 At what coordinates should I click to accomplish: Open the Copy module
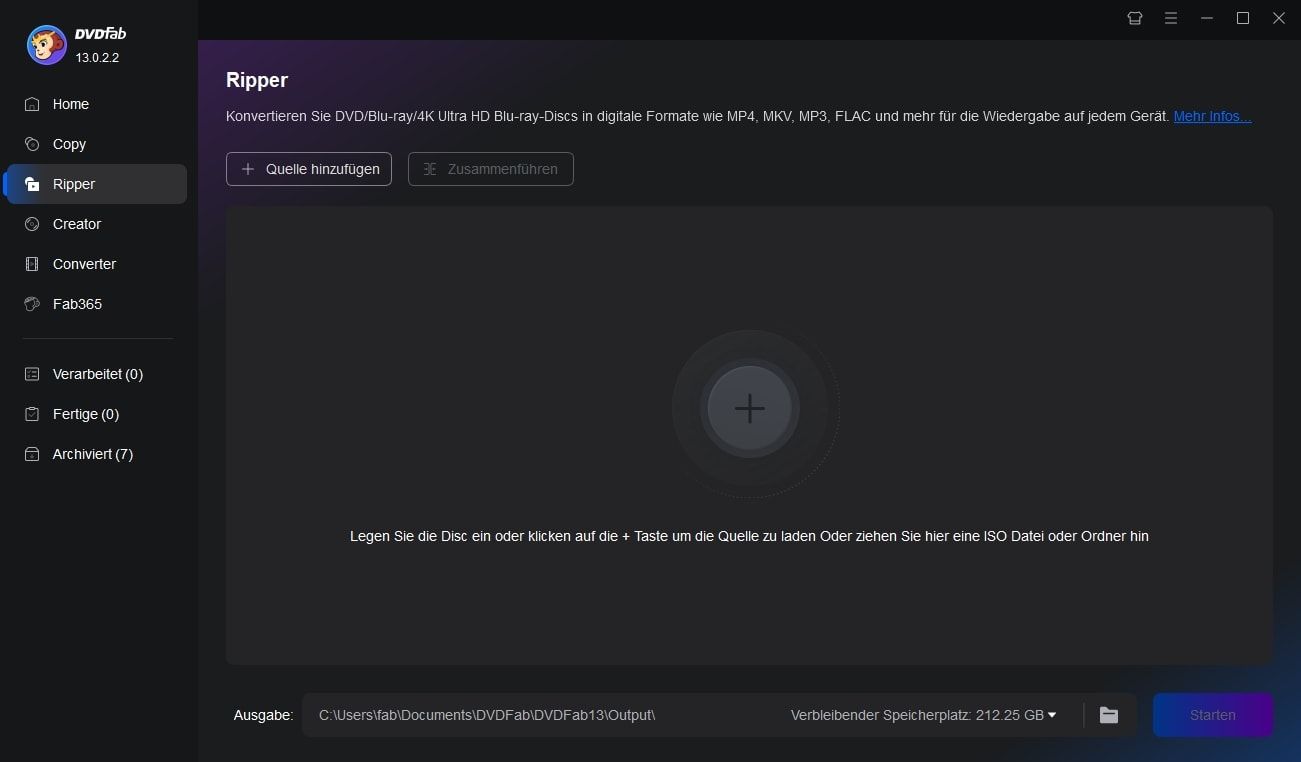click(96, 144)
